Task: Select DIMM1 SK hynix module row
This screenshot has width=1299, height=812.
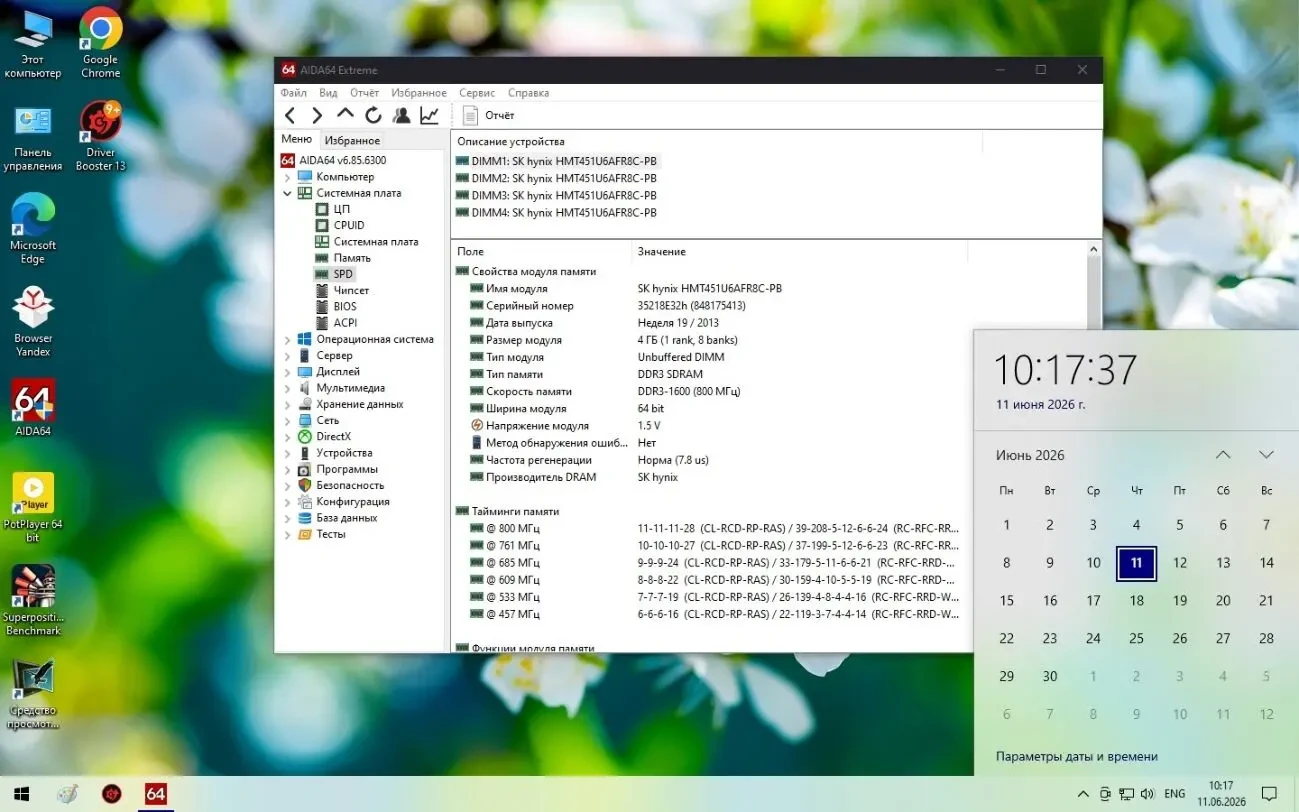Action: click(557, 161)
